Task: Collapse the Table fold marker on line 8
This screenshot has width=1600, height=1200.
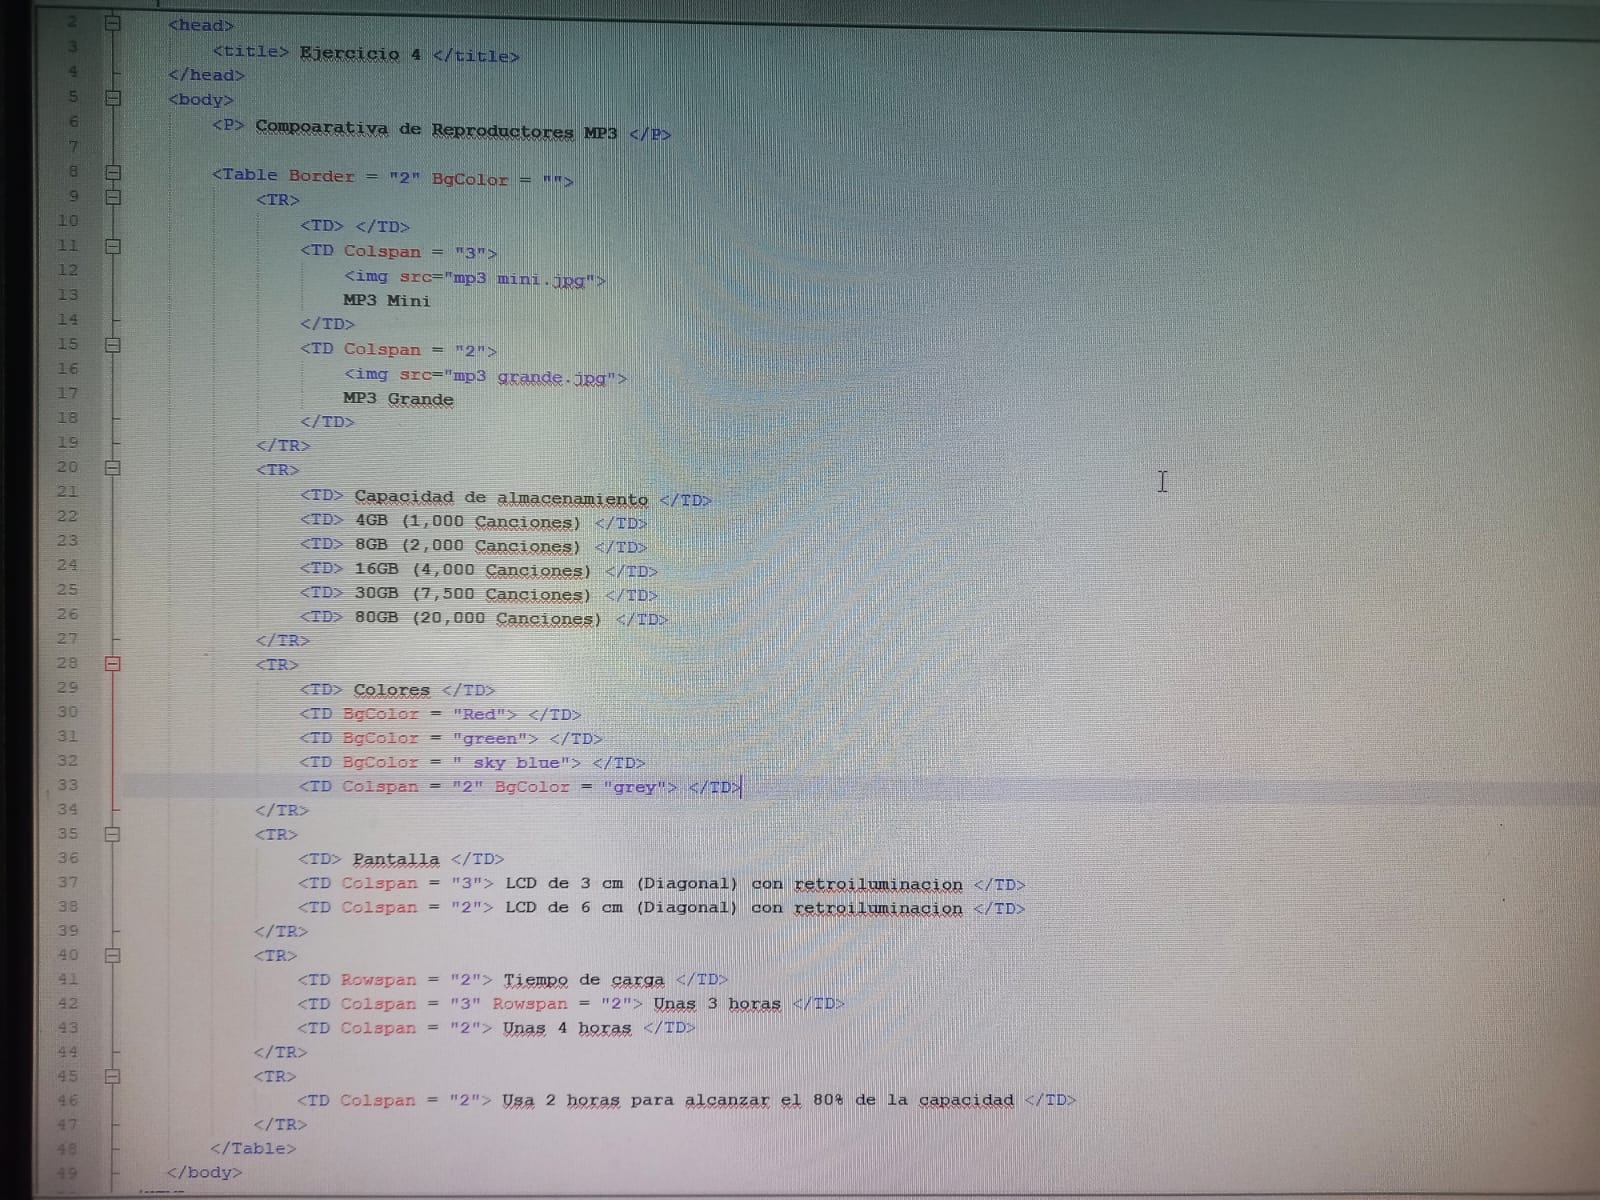Action: coord(113,172)
